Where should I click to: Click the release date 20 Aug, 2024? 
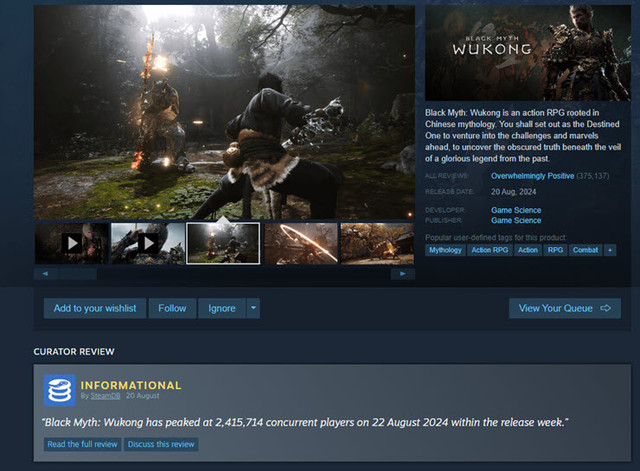click(513, 192)
